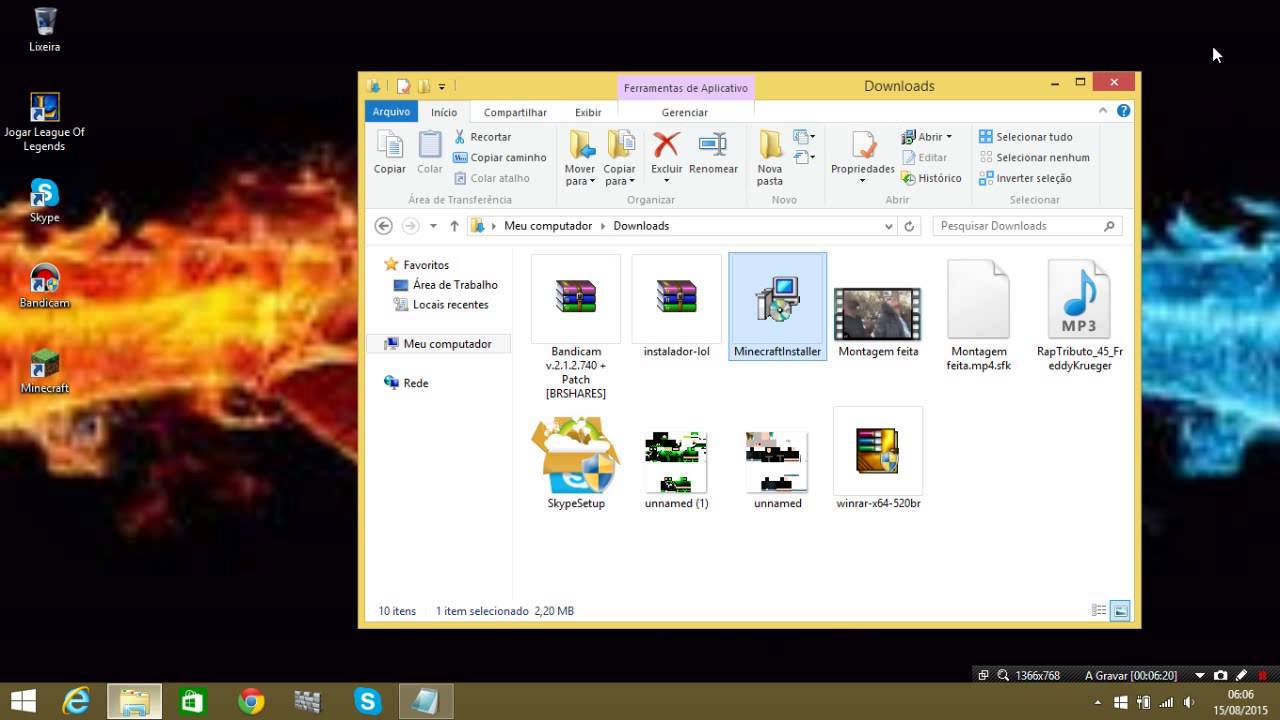This screenshot has width=1280, height=720.
Task: Click the Recortar scissors command
Action: tap(482, 137)
